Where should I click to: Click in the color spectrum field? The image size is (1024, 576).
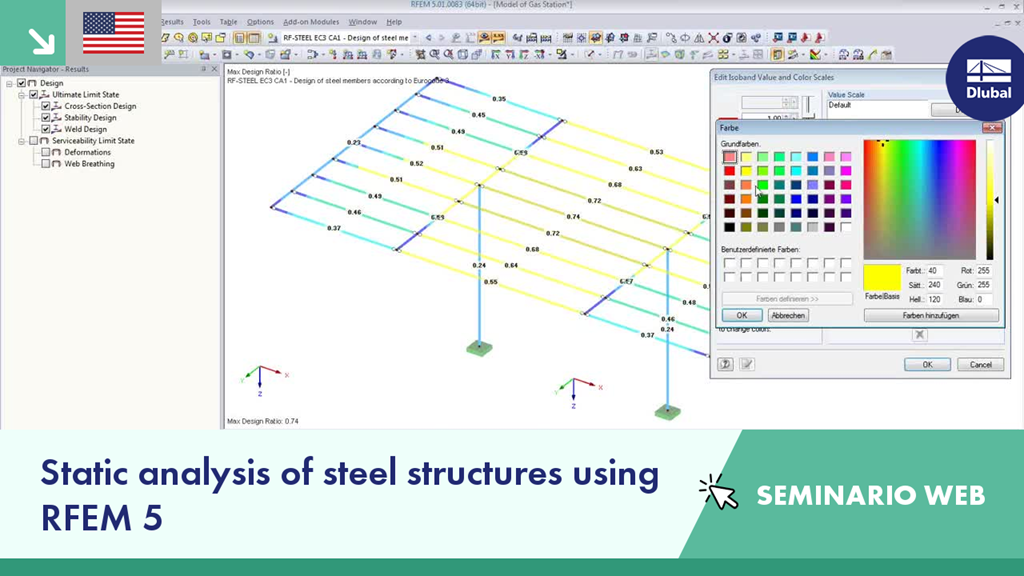point(920,200)
